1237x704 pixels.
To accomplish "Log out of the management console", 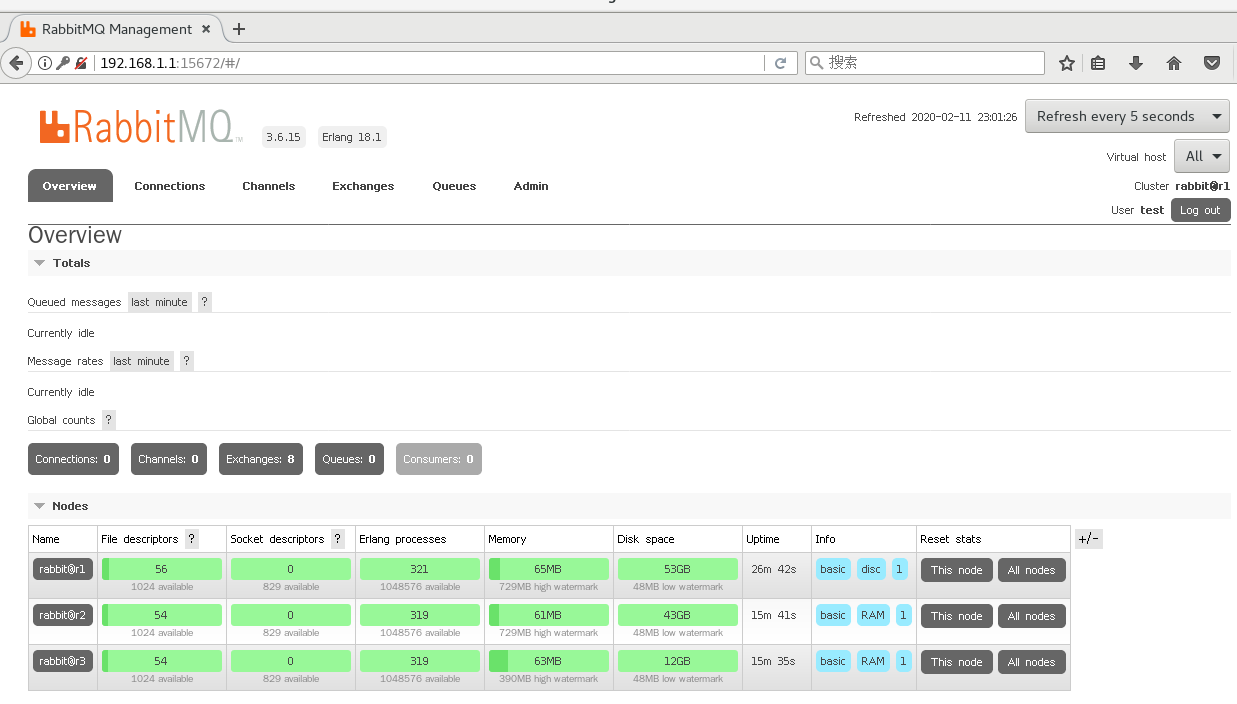I will pos(1200,210).
